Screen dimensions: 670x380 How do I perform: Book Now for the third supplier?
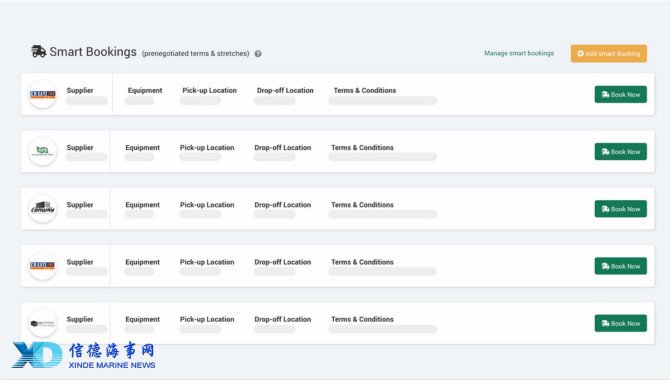620,209
